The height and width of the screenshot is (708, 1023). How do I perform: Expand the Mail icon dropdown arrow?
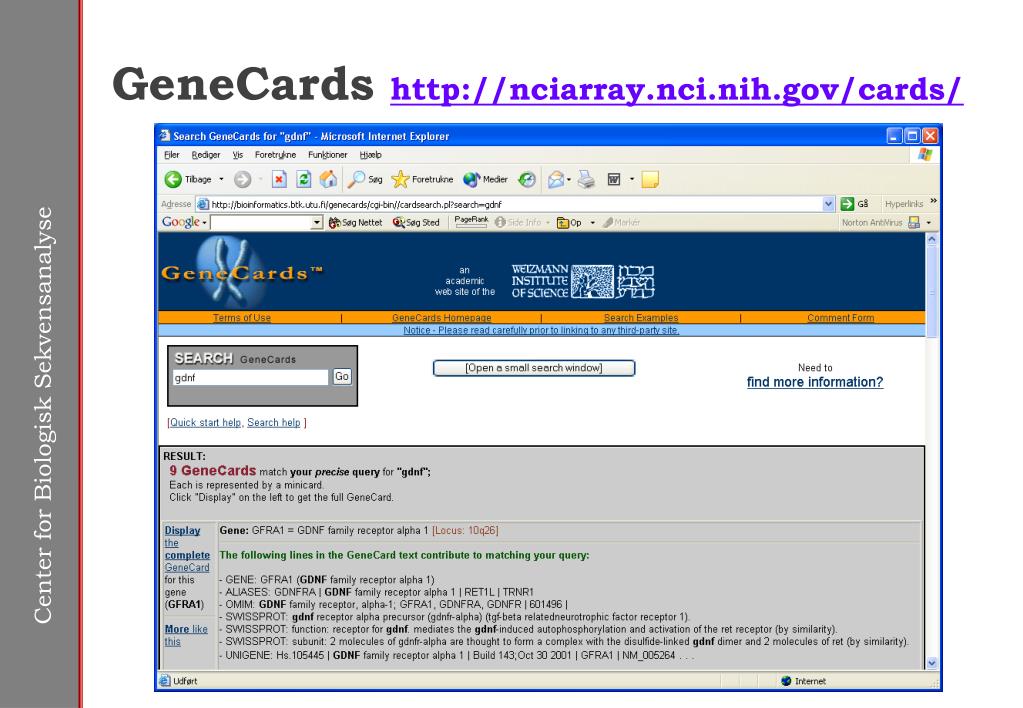coord(569,179)
